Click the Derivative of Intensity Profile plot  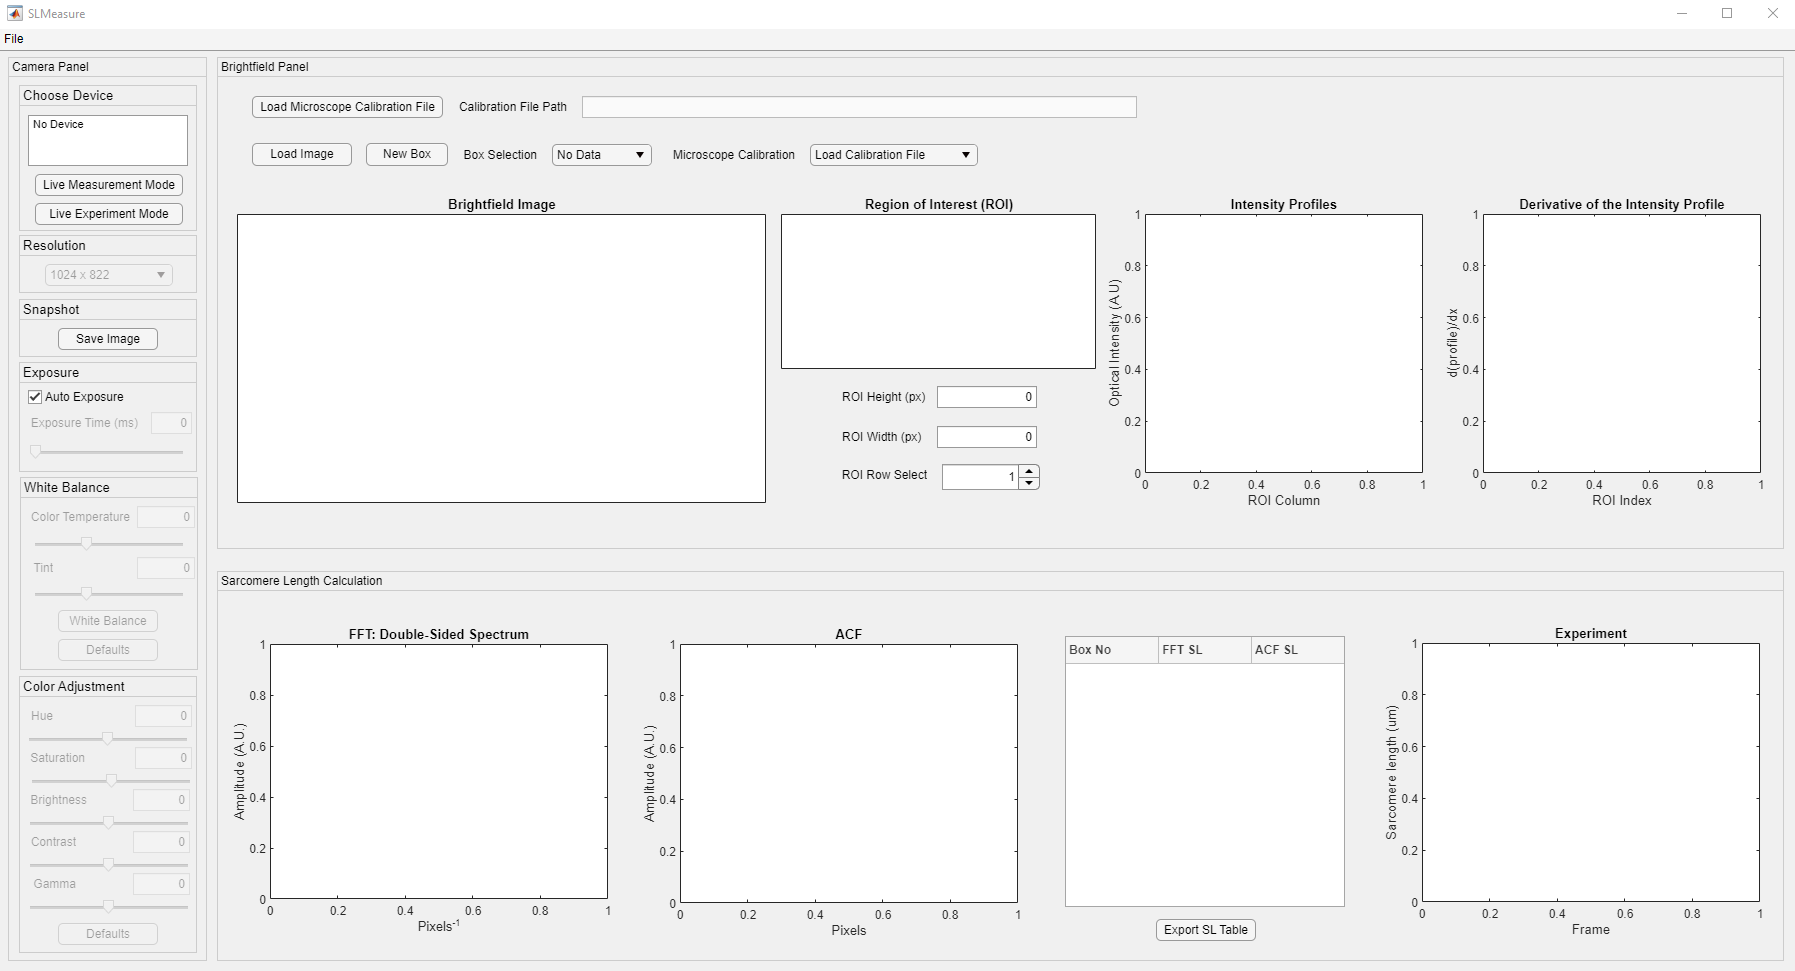1622,343
